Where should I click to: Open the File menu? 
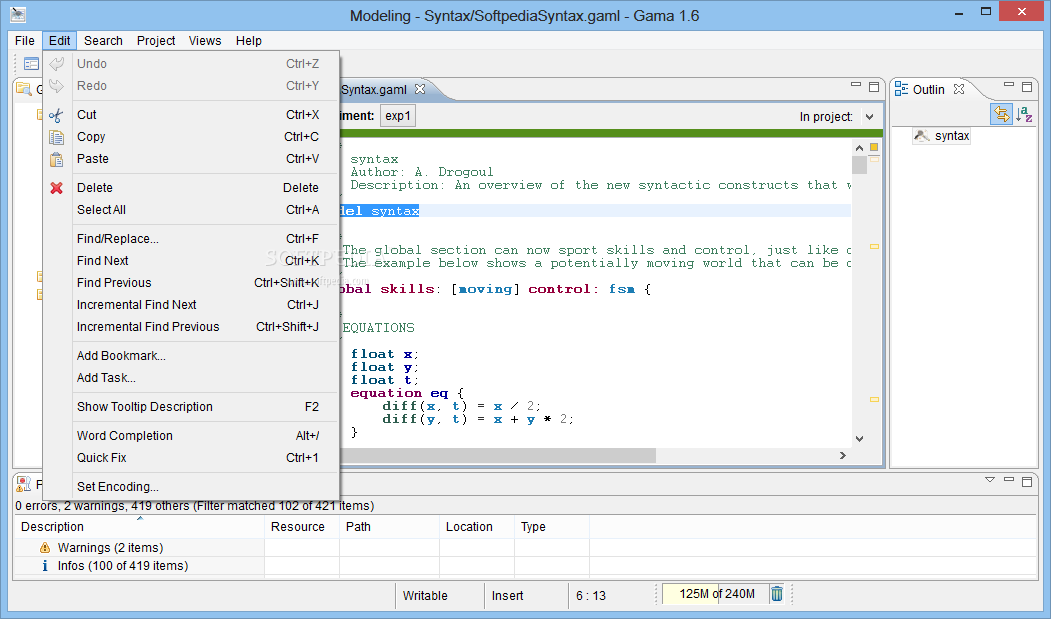pos(25,41)
